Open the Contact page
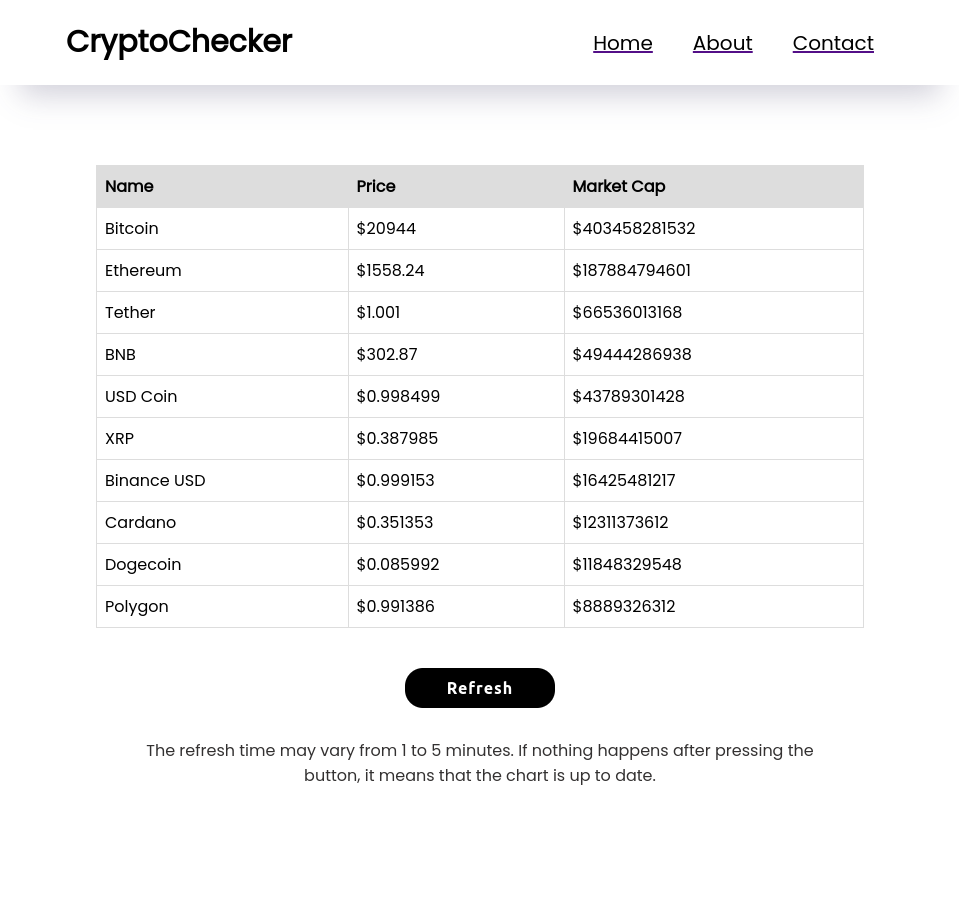 [833, 43]
